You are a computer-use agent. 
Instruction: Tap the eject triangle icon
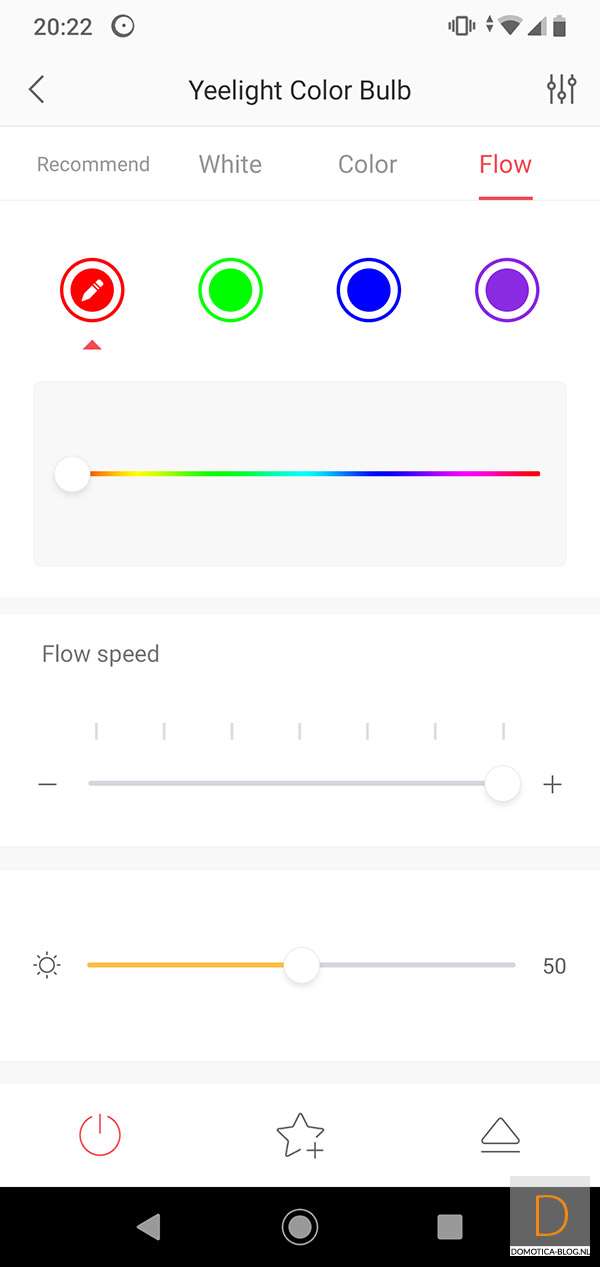pyautogui.click(x=500, y=1135)
